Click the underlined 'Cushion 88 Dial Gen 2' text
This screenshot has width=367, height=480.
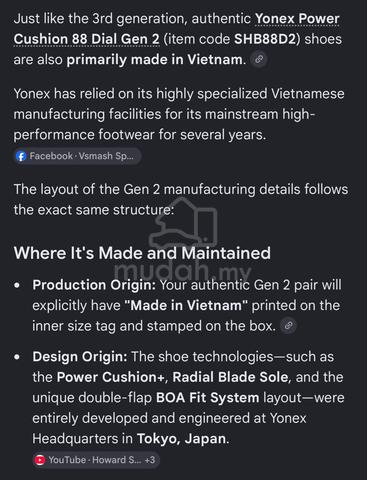pos(87,39)
